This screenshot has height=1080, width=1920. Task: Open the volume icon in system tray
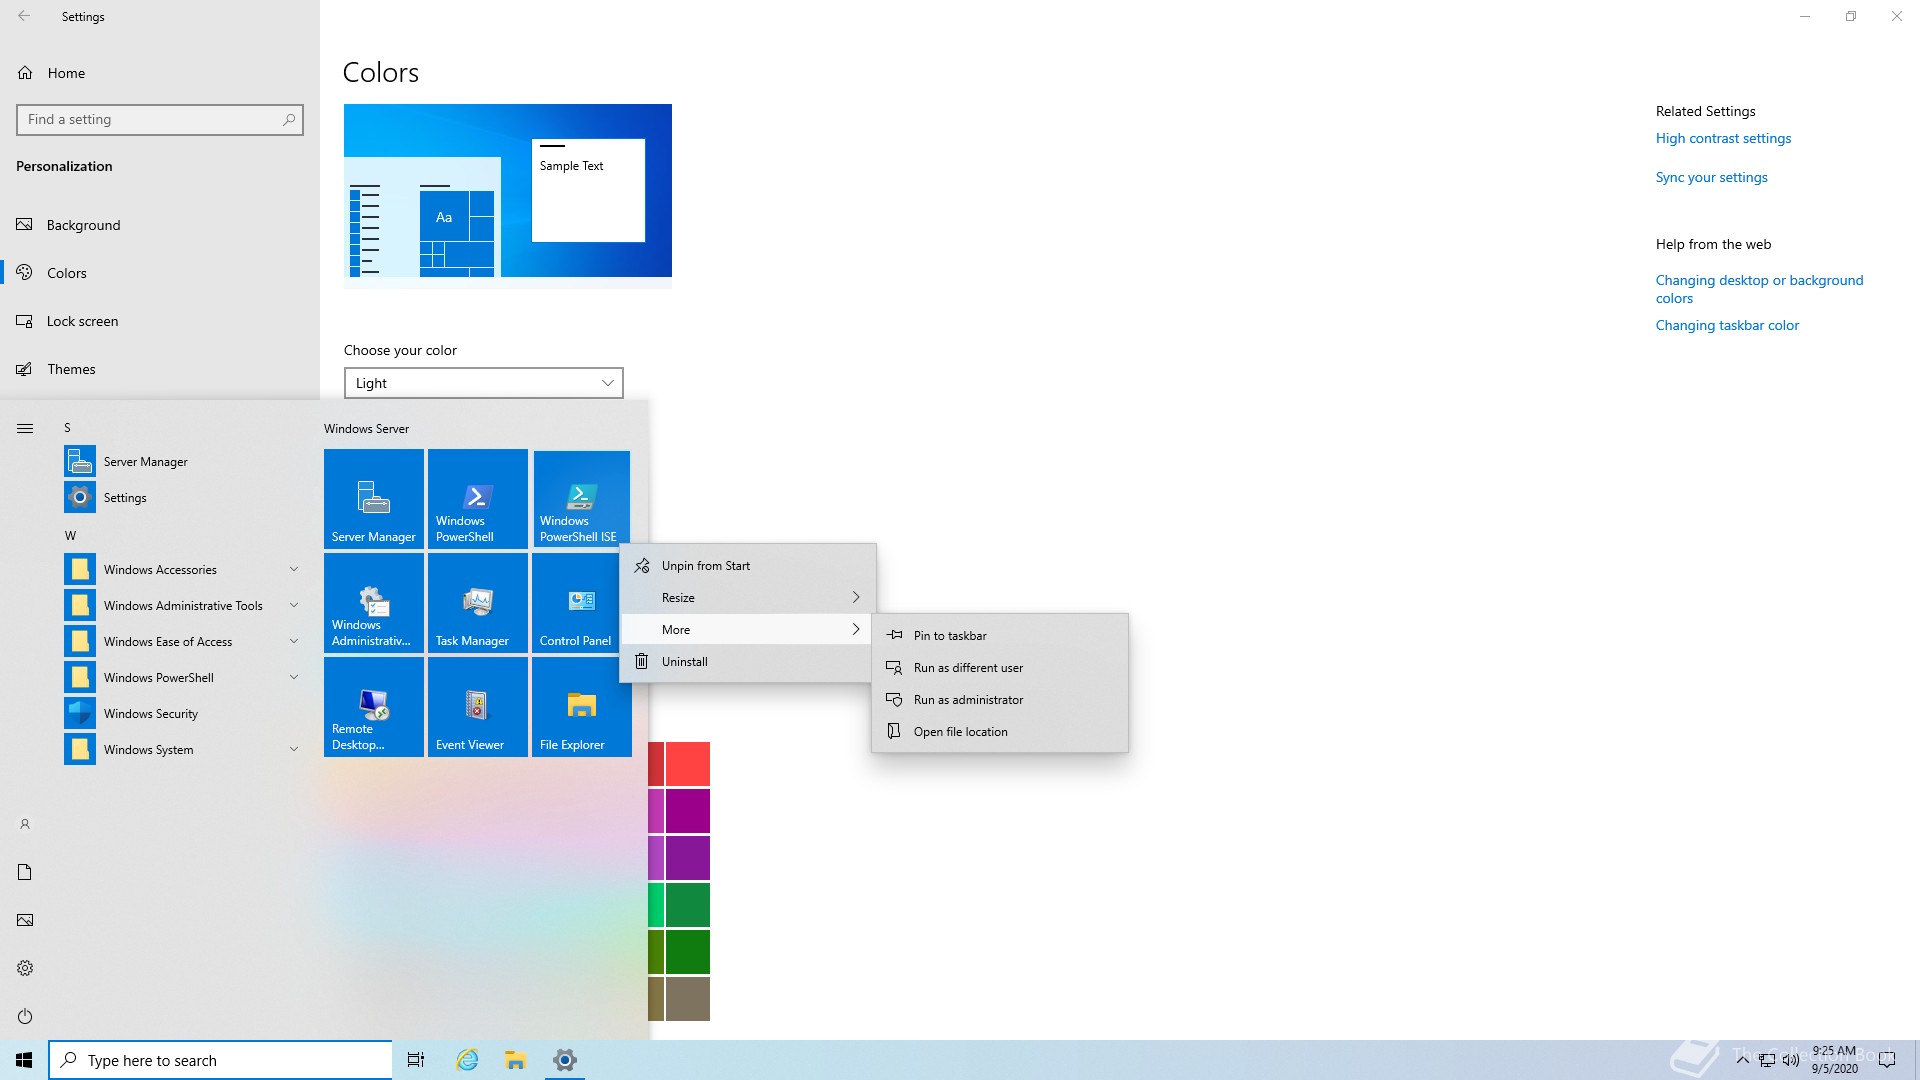(x=1791, y=1060)
